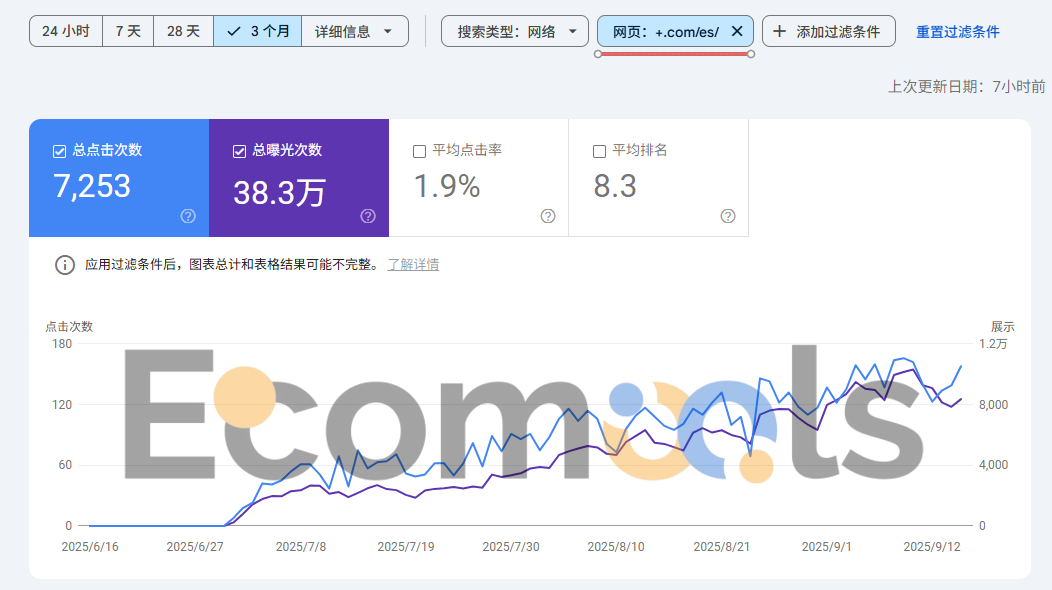Enable the 平均排名 checkbox

pos(599,151)
